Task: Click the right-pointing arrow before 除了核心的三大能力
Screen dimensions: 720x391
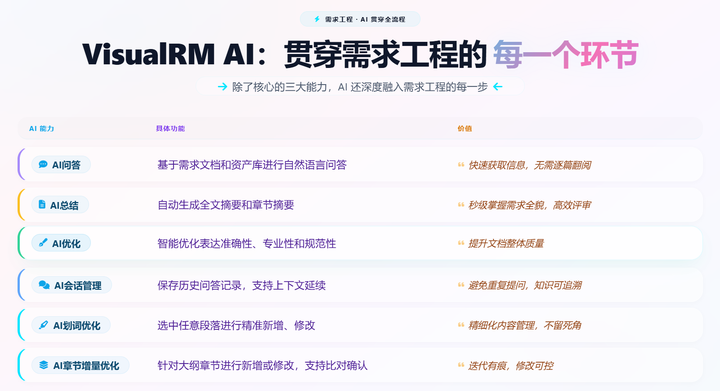Action: pos(222,87)
